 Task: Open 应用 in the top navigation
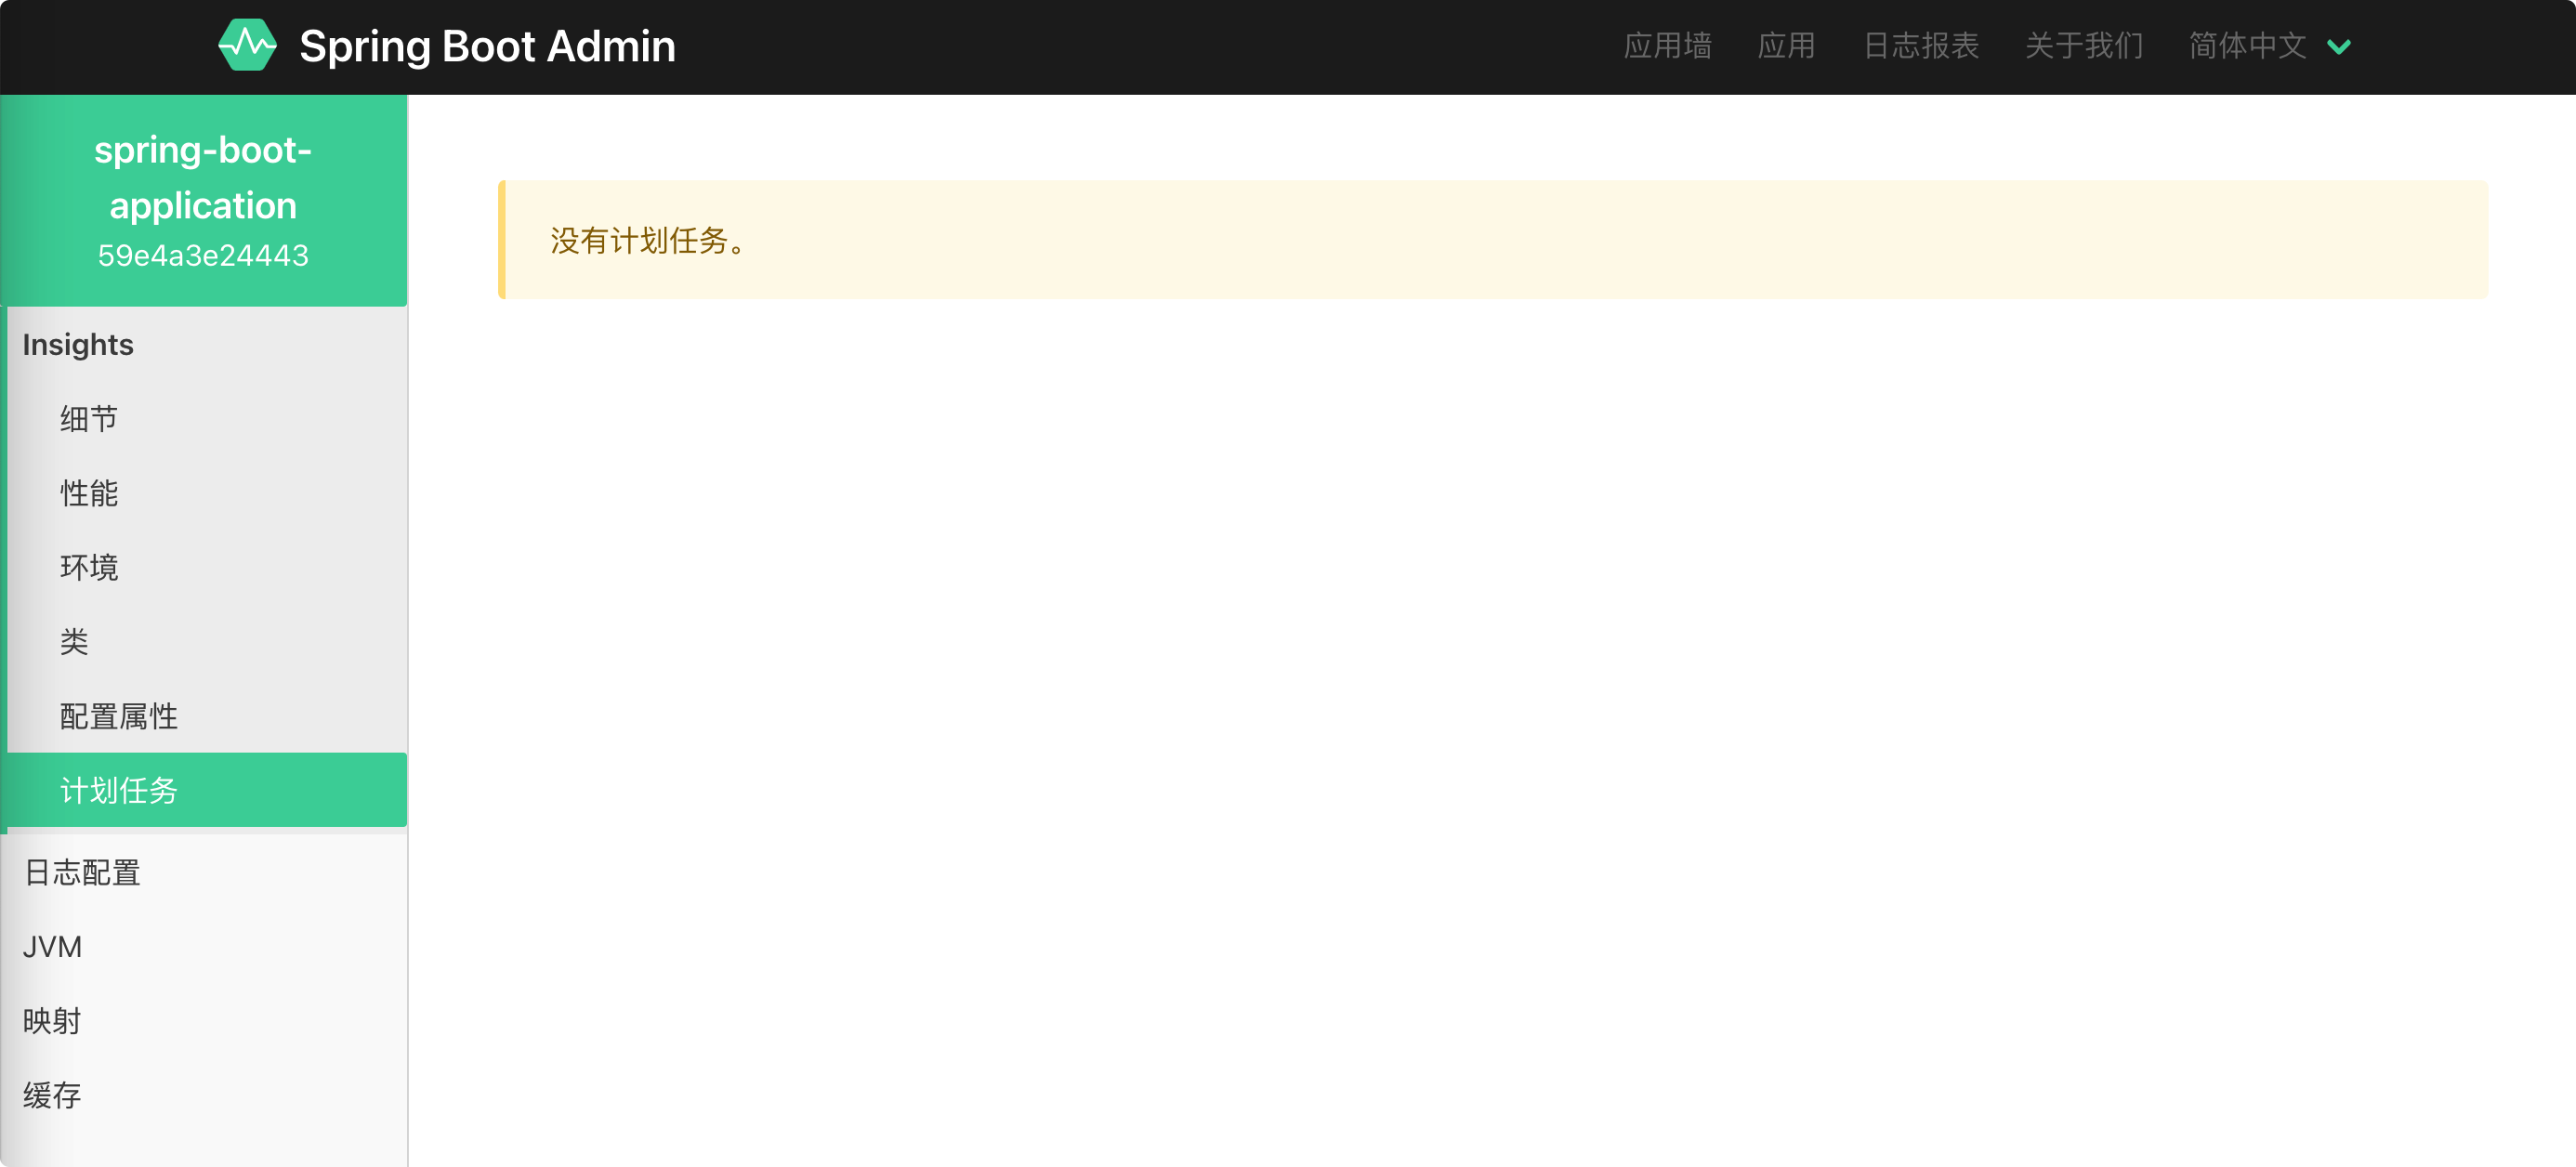pyautogui.click(x=1786, y=46)
